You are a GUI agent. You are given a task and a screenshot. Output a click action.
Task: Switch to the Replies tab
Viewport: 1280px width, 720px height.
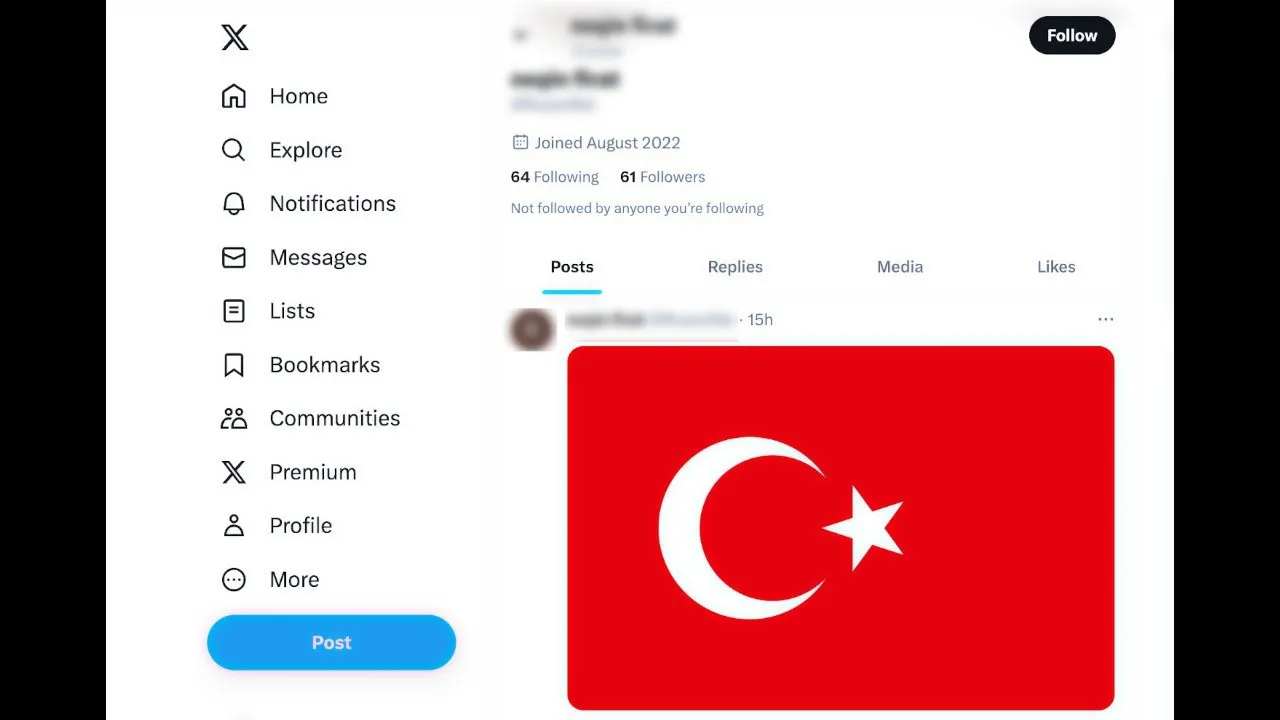(x=735, y=267)
